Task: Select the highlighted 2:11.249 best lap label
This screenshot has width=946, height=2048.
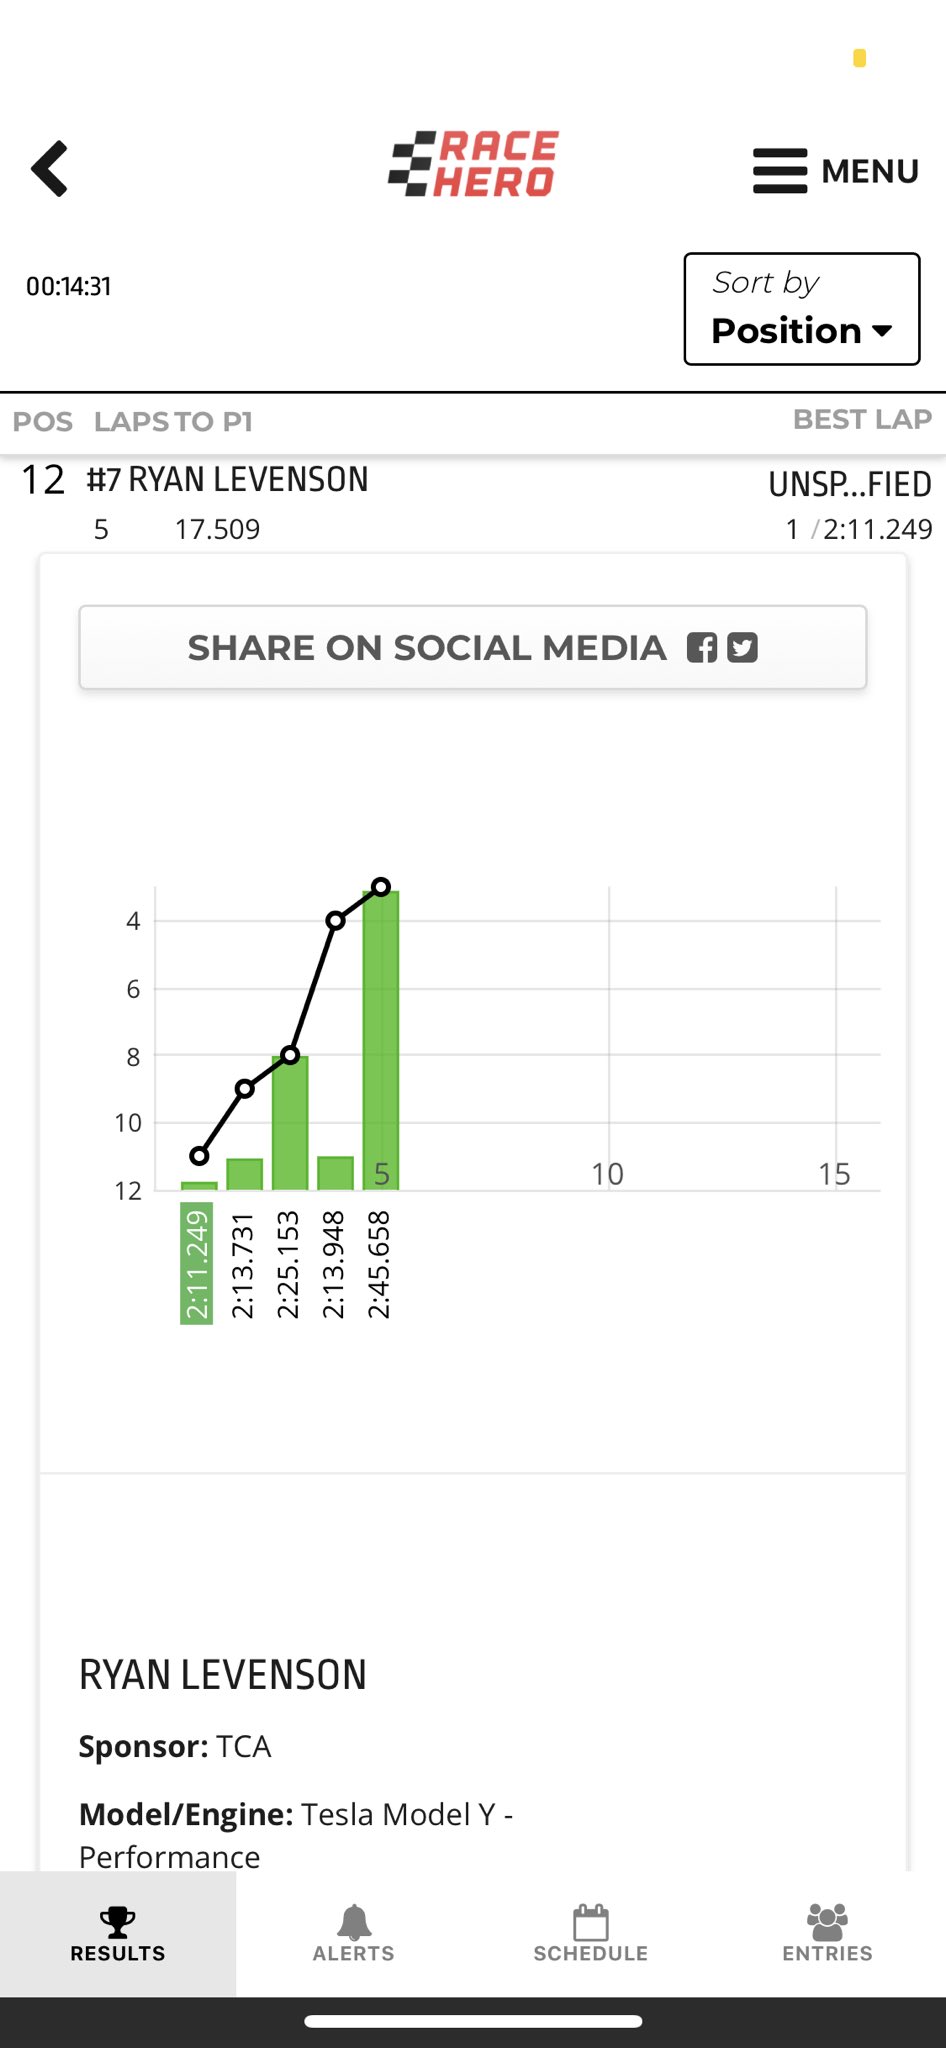Action: pos(197,1265)
